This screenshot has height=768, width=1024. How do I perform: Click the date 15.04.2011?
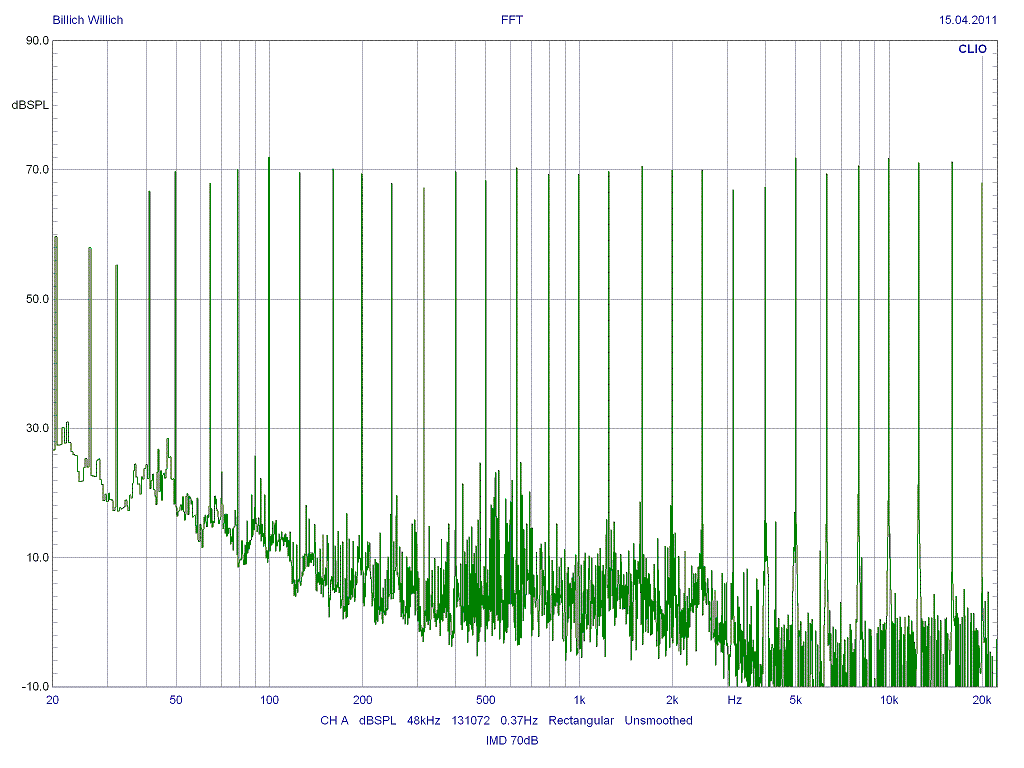coord(968,20)
